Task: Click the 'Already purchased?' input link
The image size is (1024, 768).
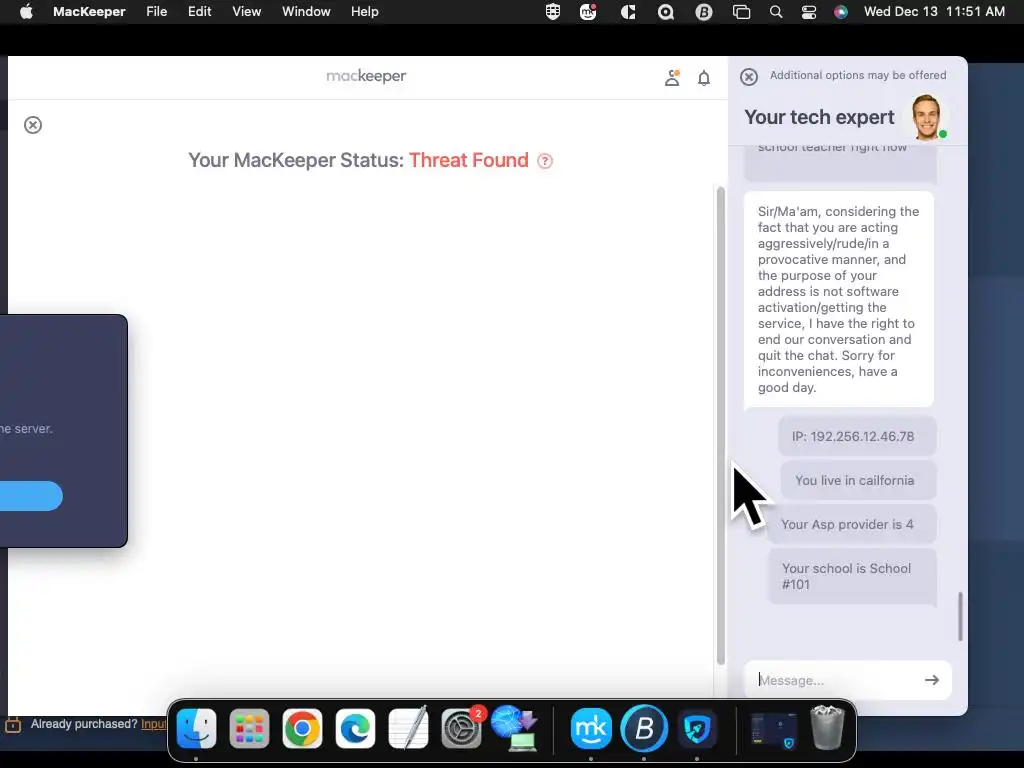Action: pos(153,724)
